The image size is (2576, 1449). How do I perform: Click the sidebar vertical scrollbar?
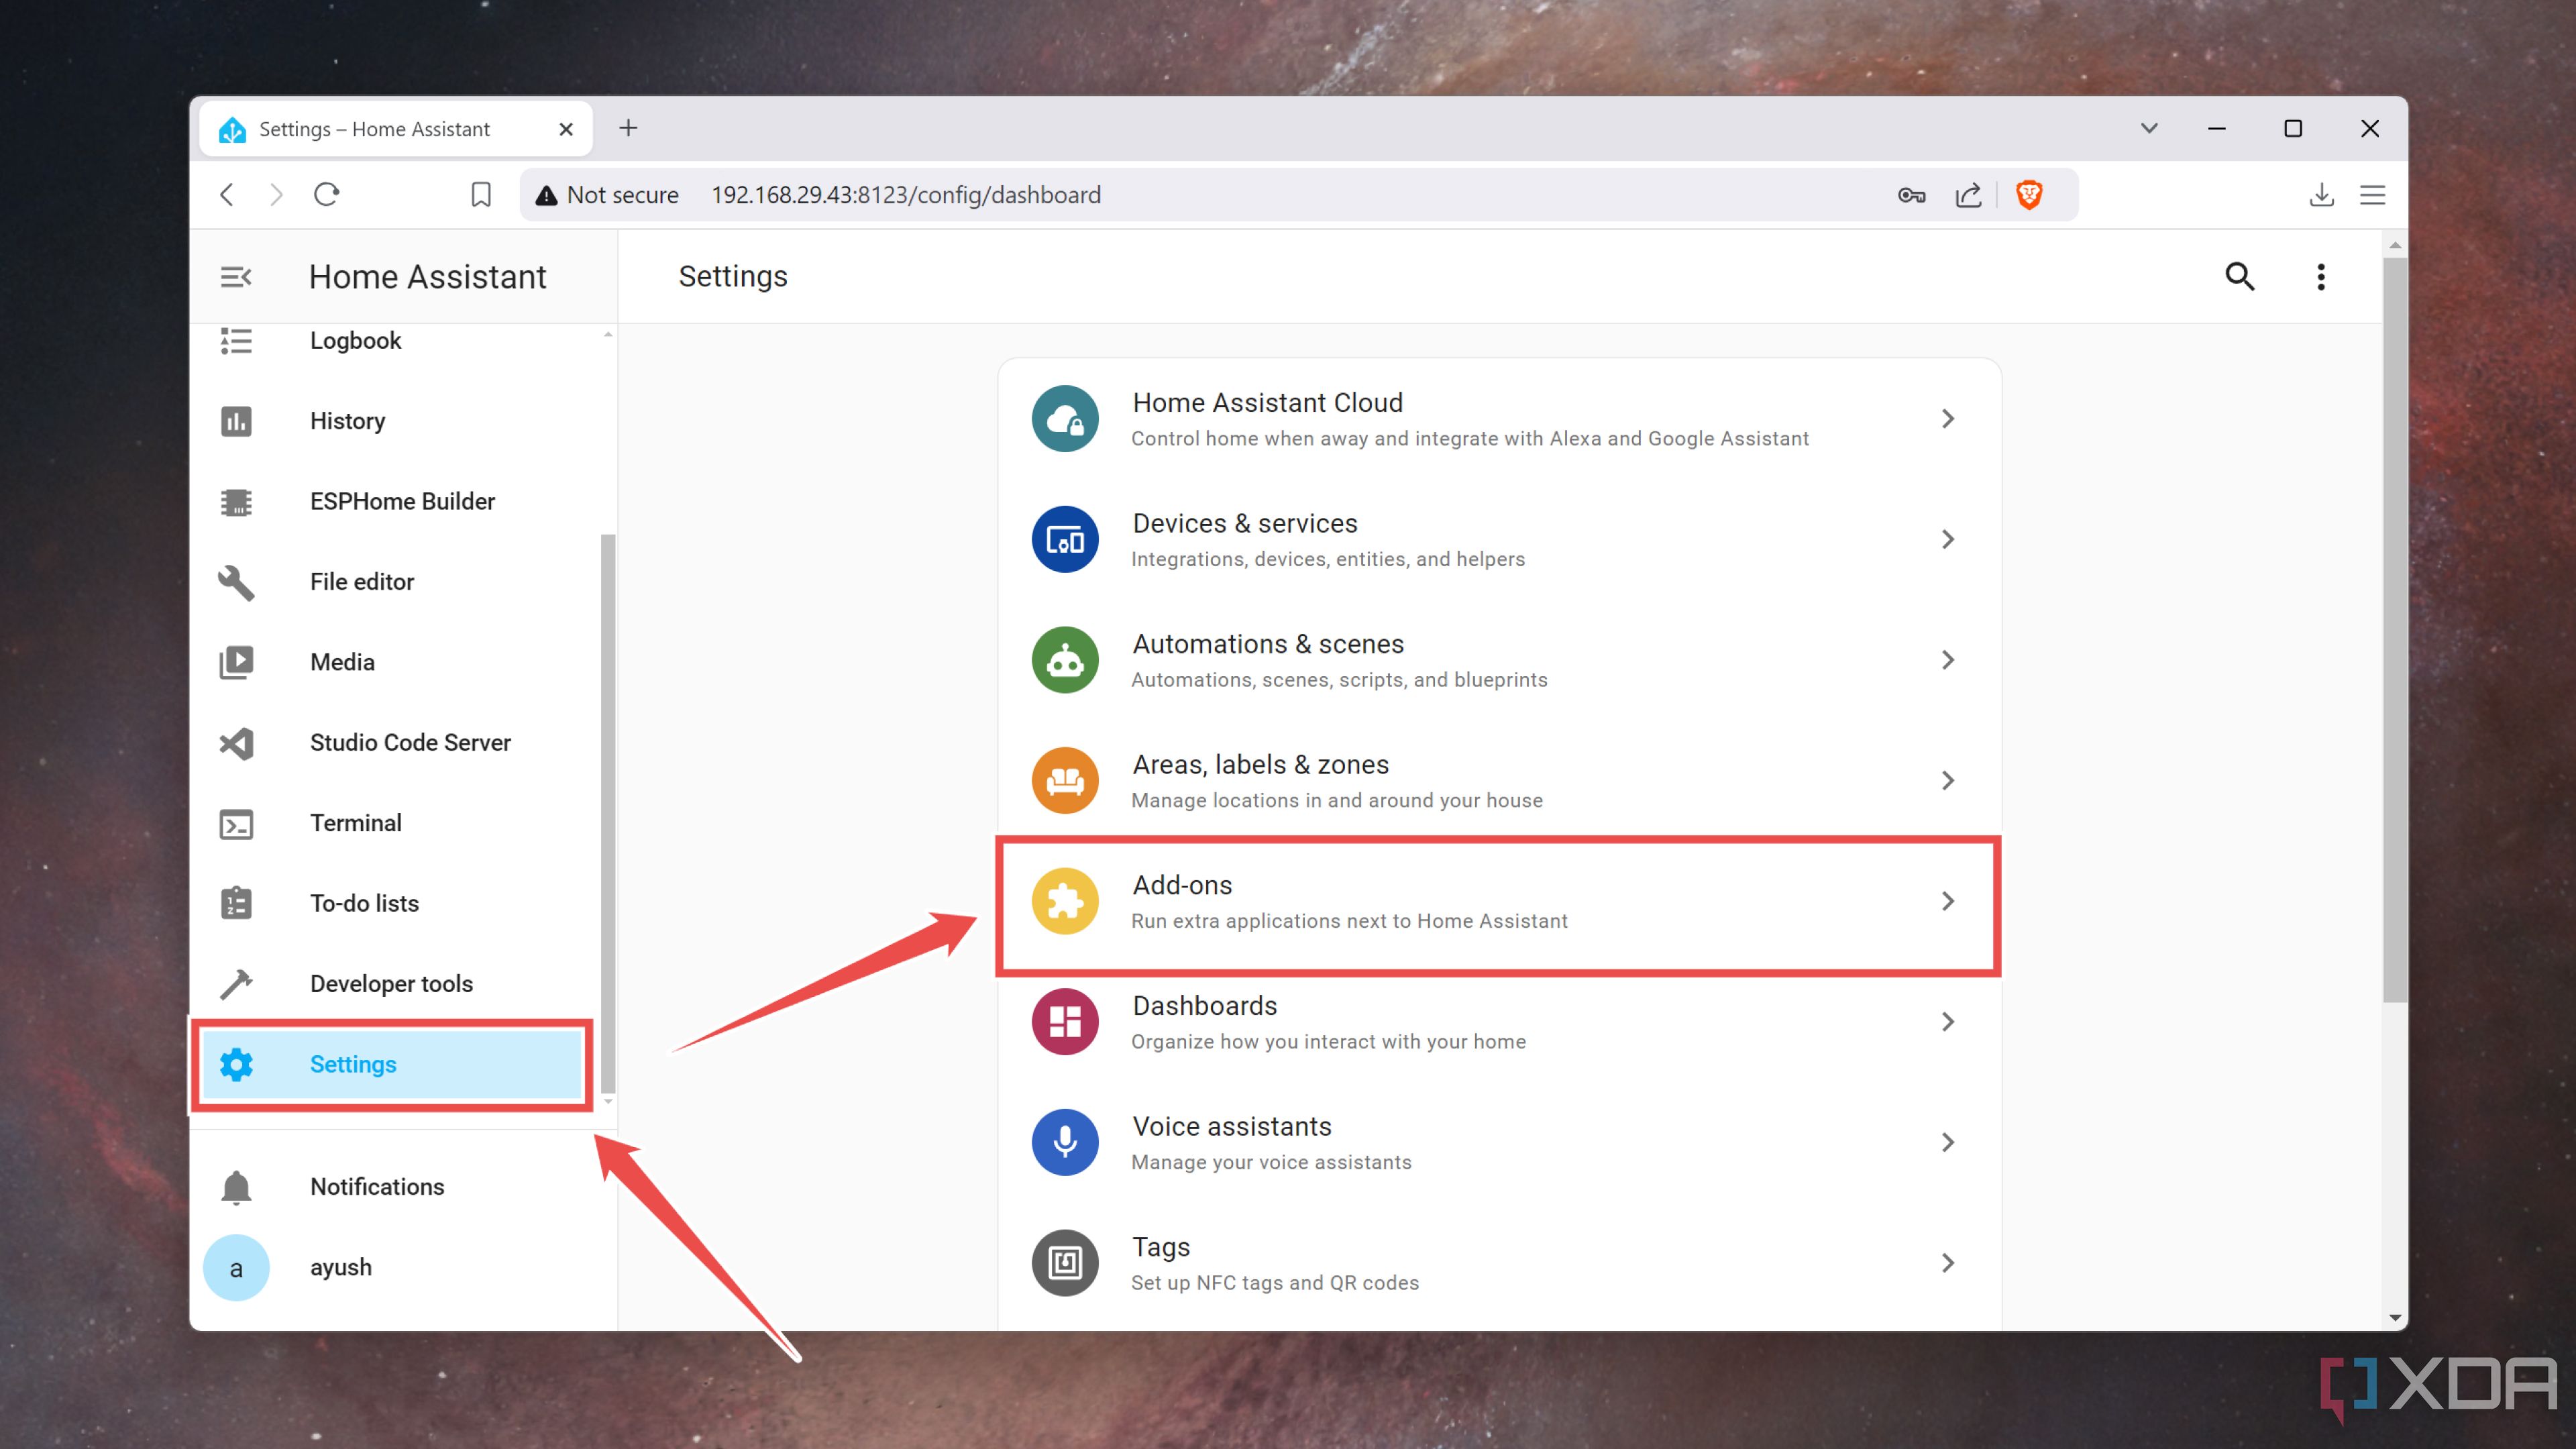coord(608,814)
